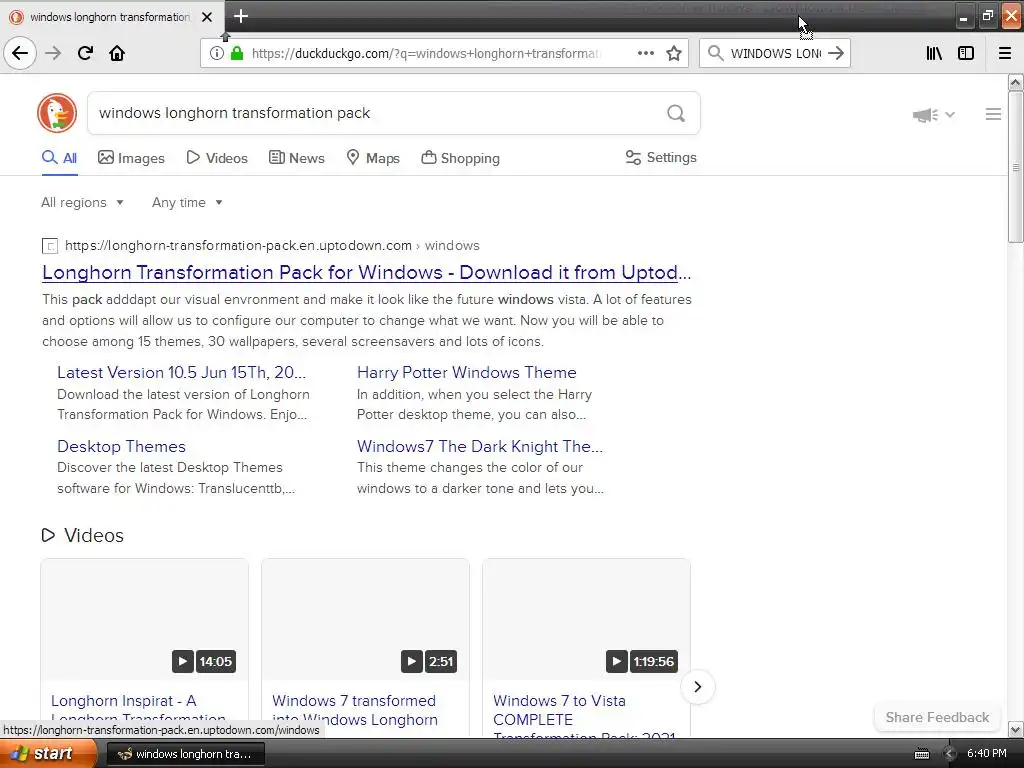Open Longhorn Inspirat video title link
1024x768 pixels.
tap(138, 710)
